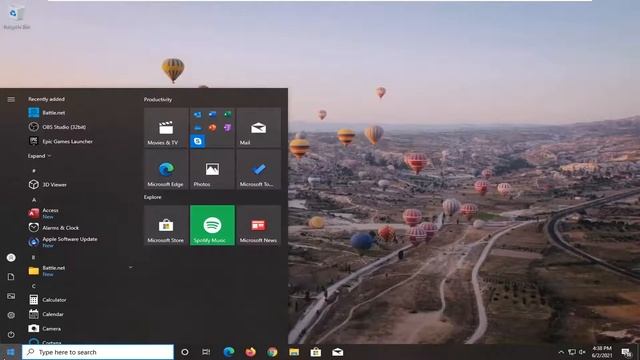Open Settings gear in Start sidebar

pyautogui.click(x=11, y=315)
